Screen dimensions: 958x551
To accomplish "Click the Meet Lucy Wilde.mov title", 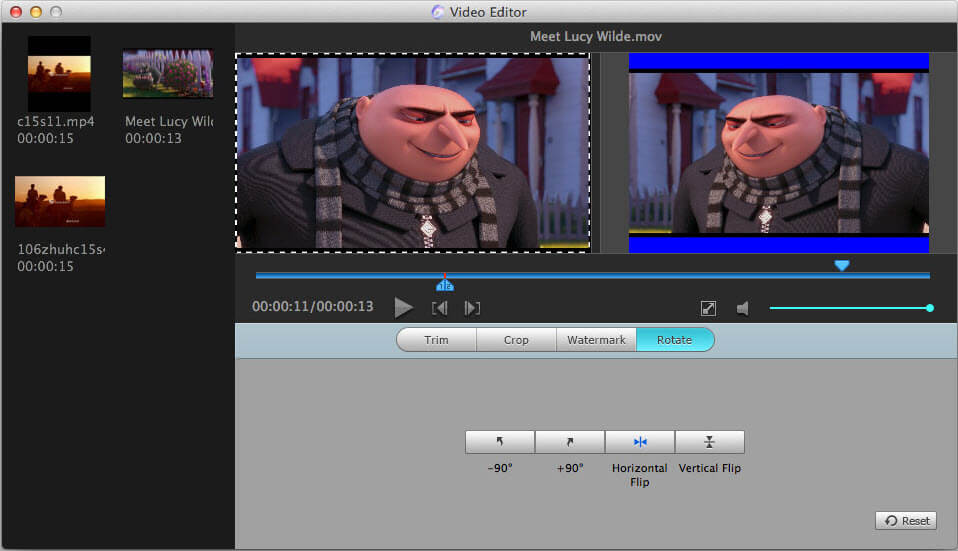I will [x=596, y=37].
